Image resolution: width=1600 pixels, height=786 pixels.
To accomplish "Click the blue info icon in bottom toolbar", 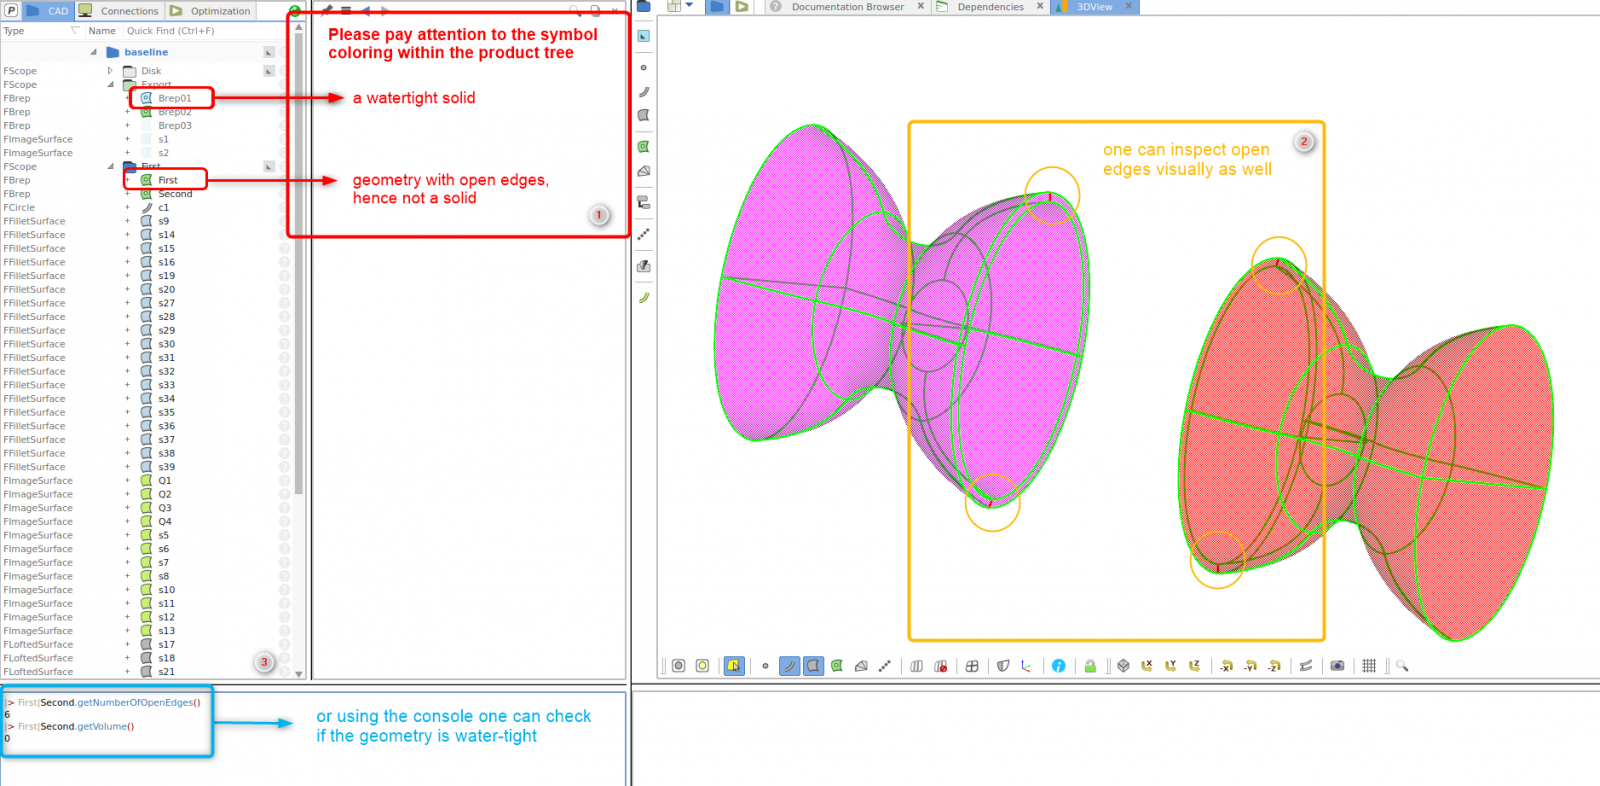I will [x=1058, y=666].
